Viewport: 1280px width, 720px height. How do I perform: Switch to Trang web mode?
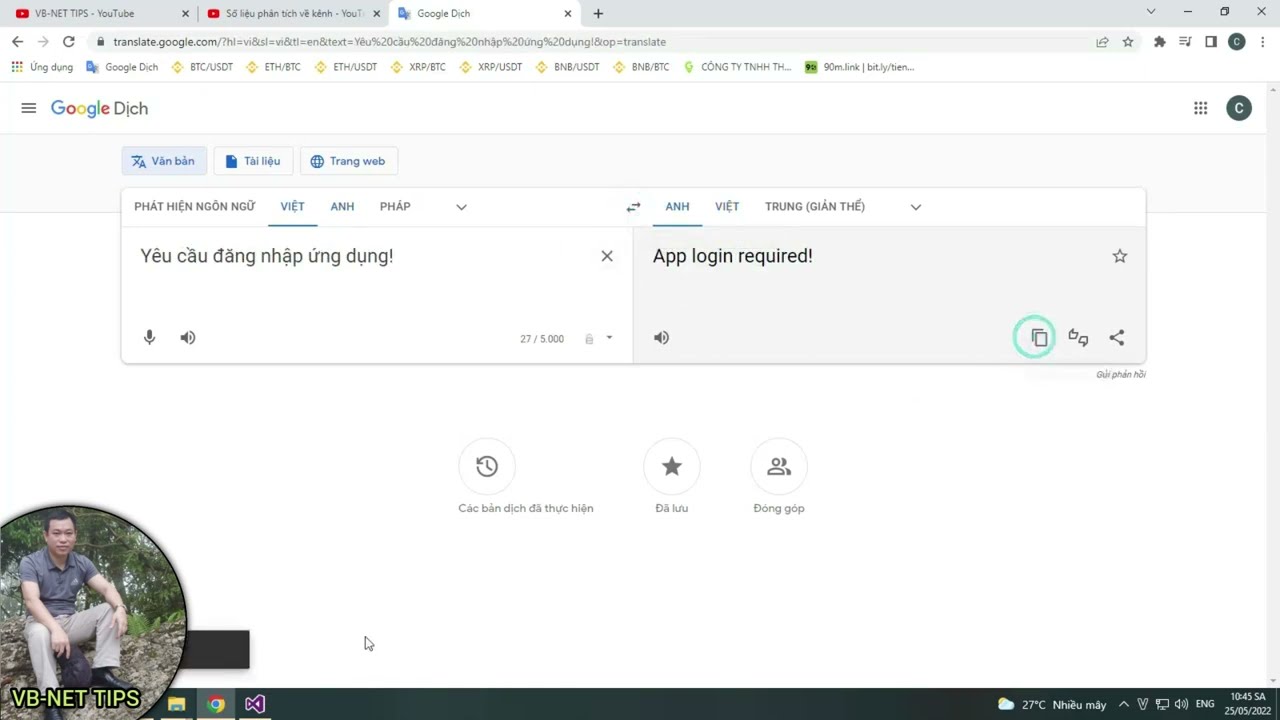[x=348, y=161]
